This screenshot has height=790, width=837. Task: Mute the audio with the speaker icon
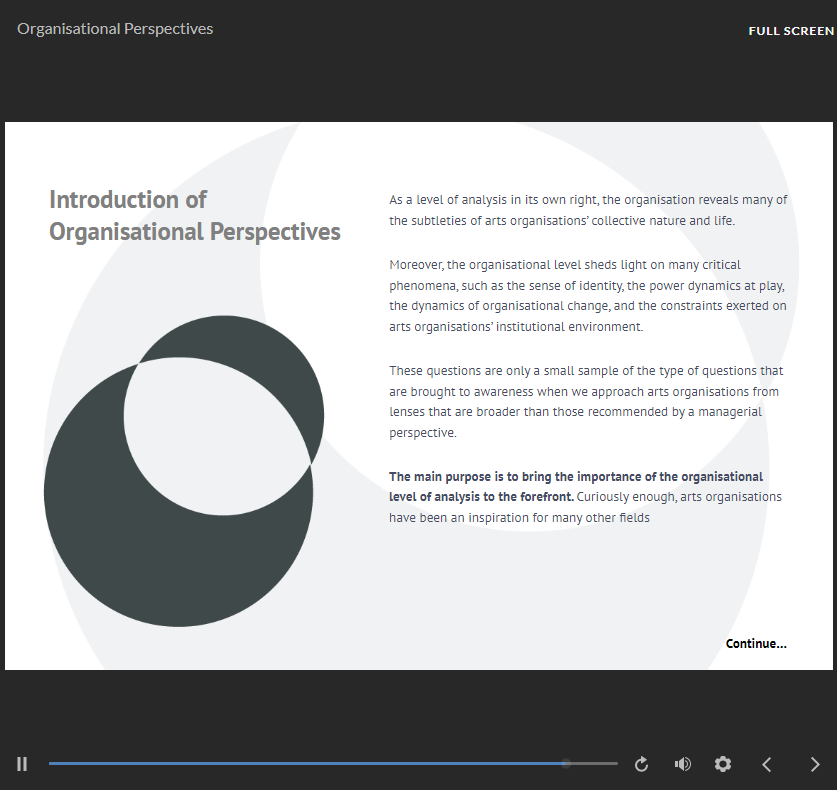click(x=683, y=764)
